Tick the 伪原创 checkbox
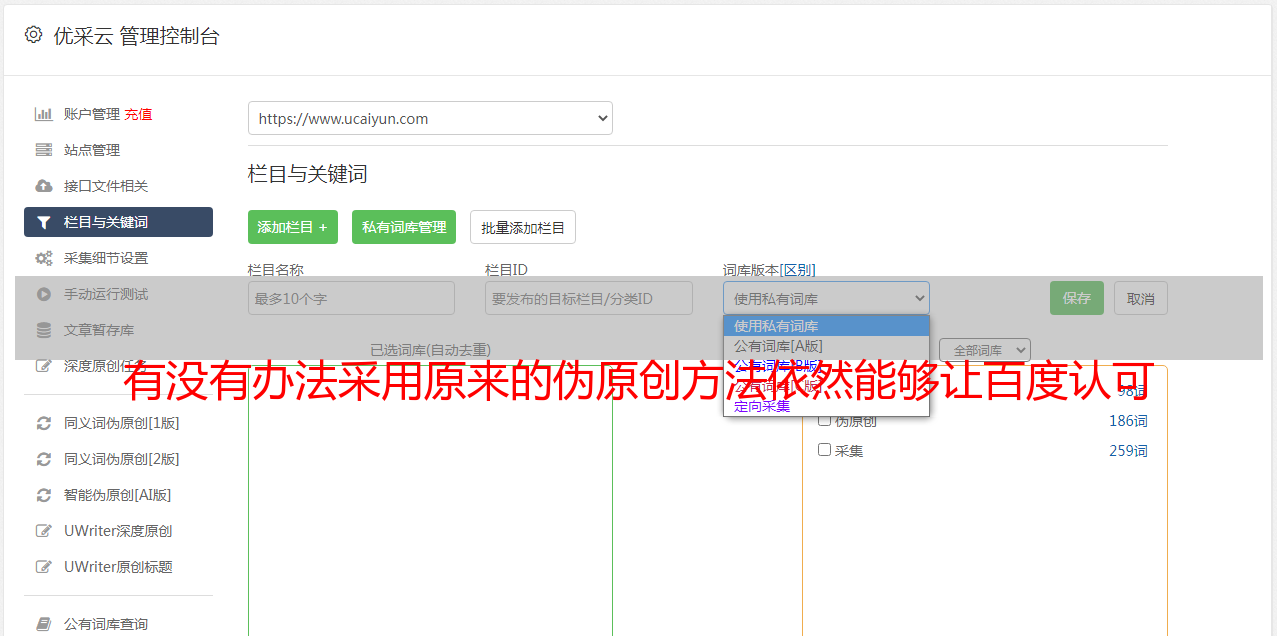 click(x=825, y=421)
